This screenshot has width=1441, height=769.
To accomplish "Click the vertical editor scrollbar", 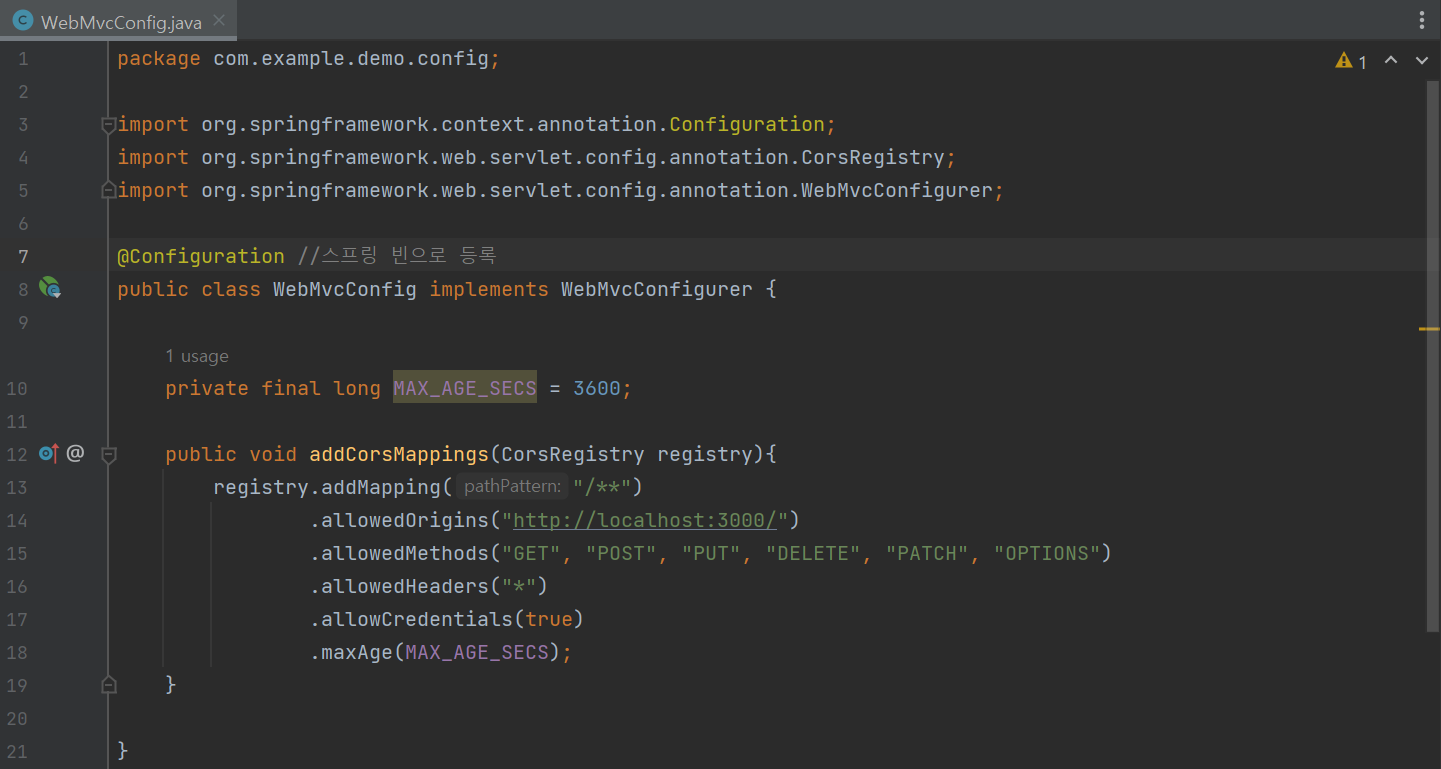I will pos(1433,356).
